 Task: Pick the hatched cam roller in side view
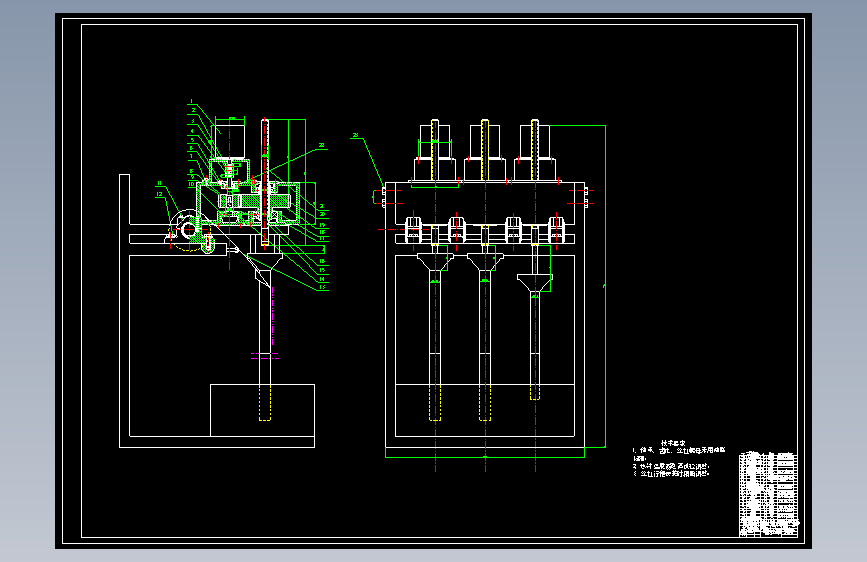pos(189,229)
